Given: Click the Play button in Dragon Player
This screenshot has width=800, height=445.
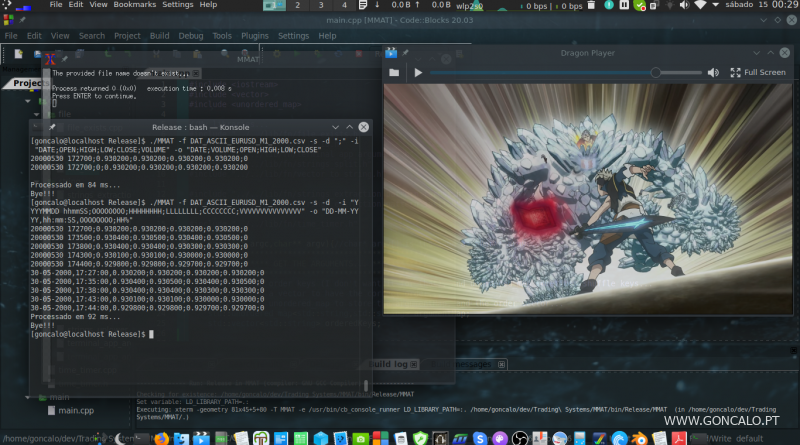Looking at the screenshot, I should point(419,72).
